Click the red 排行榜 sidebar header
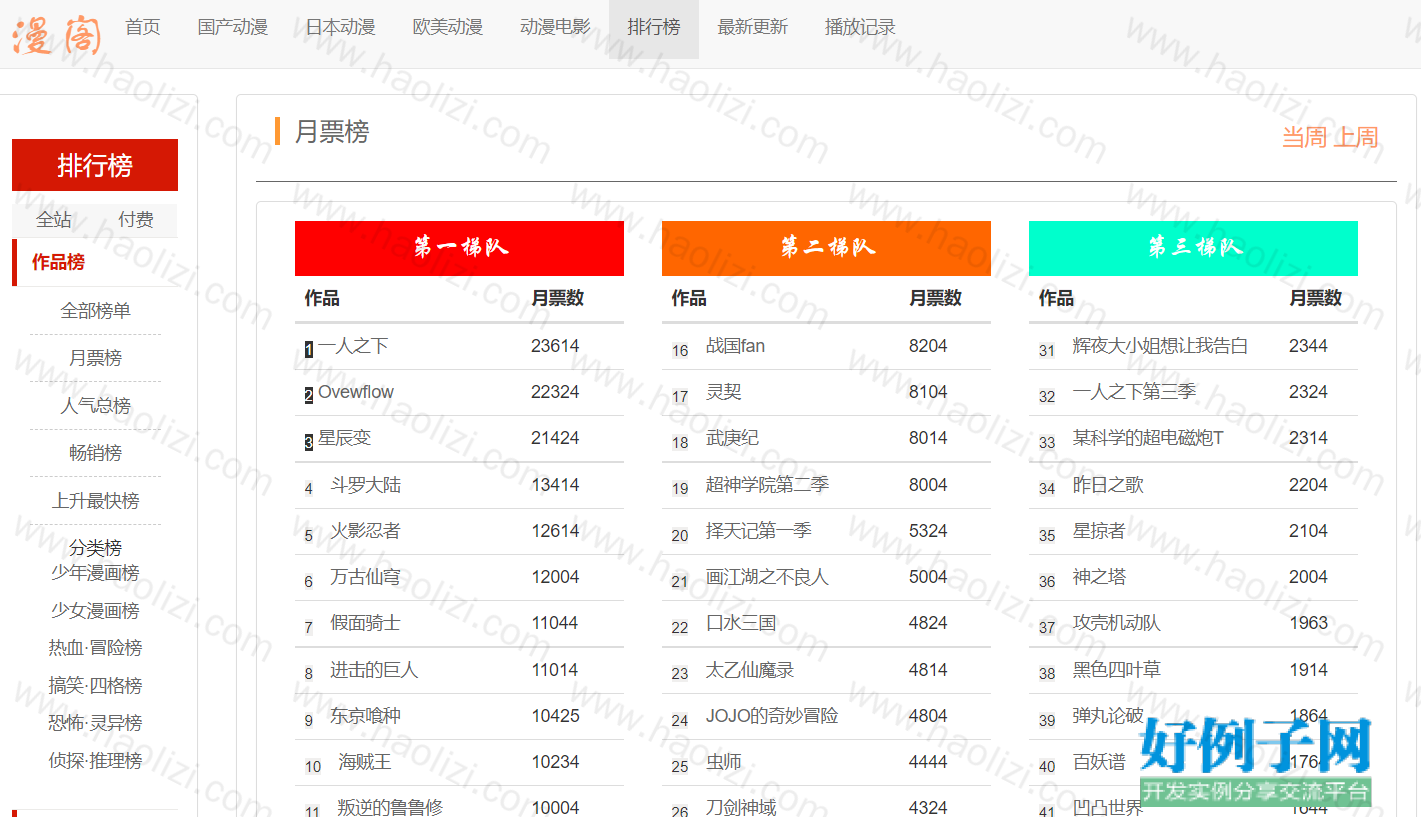The height and width of the screenshot is (817, 1421). coord(95,165)
